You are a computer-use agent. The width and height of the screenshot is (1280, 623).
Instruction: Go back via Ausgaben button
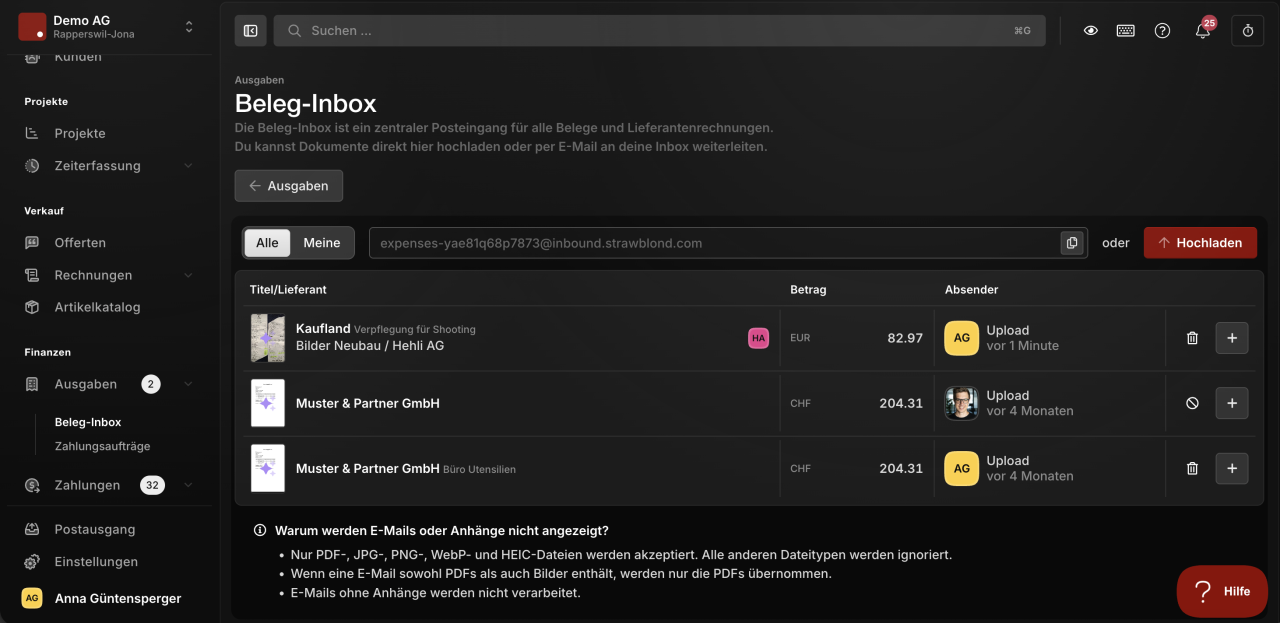[289, 186]
